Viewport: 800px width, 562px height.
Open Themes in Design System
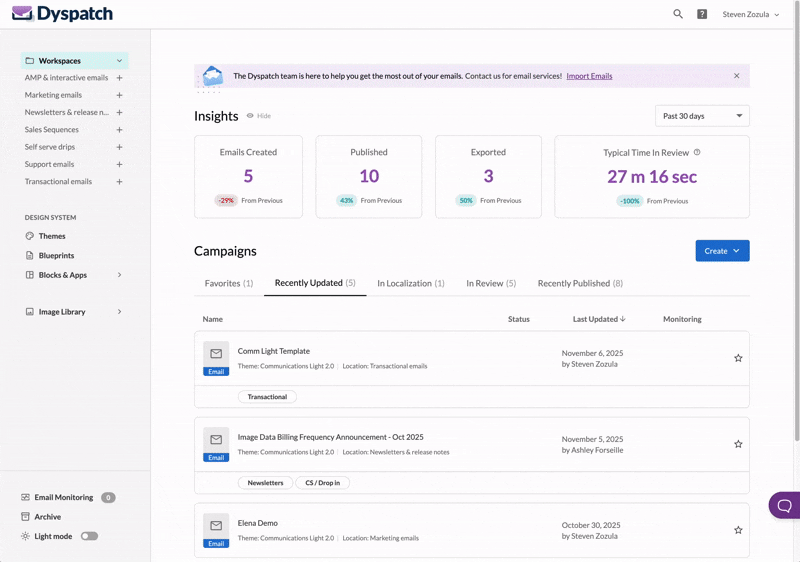[52, 236]
